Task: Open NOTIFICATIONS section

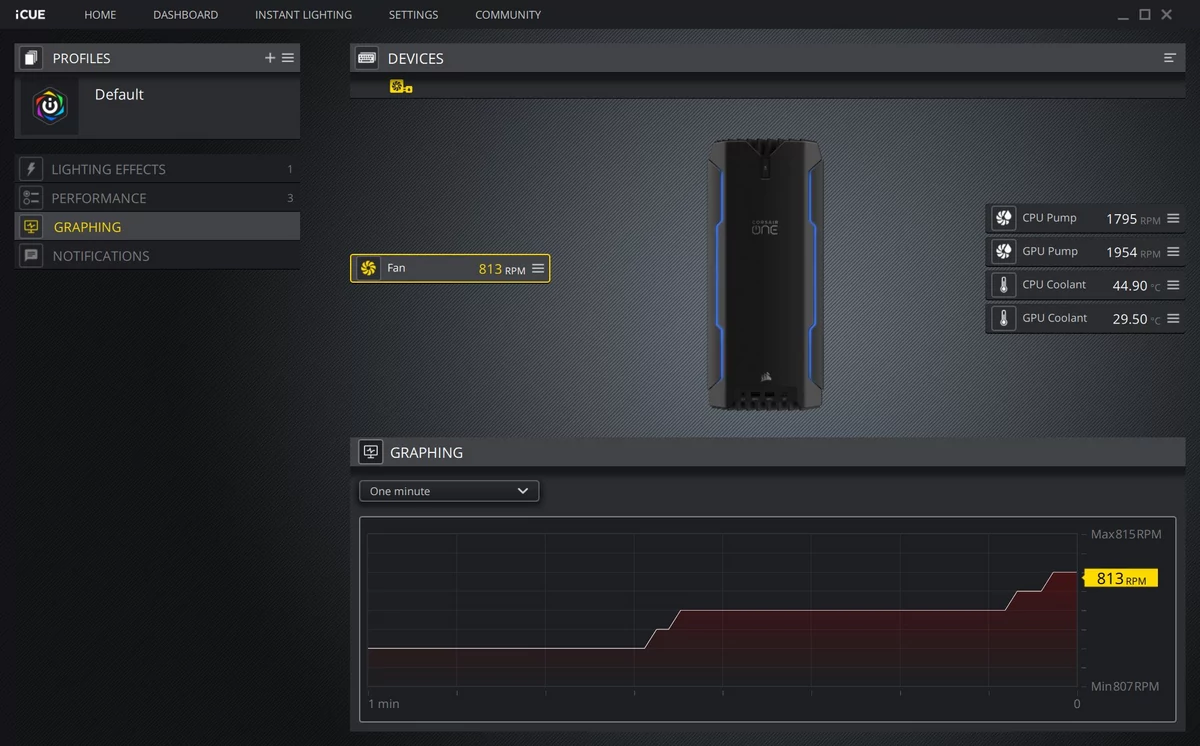Action: point(157,256)
